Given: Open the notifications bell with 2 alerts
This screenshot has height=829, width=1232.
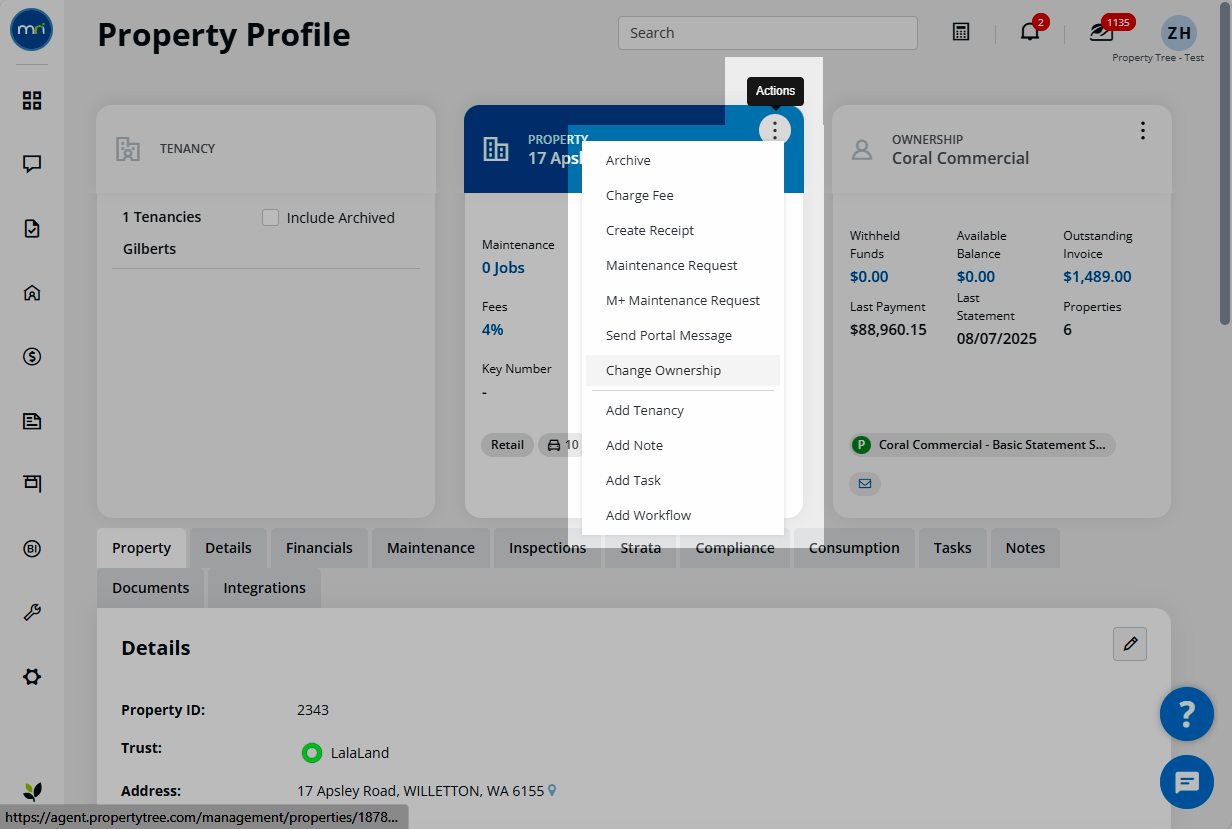Looking at the screenshot, I should click(1030, 32).
